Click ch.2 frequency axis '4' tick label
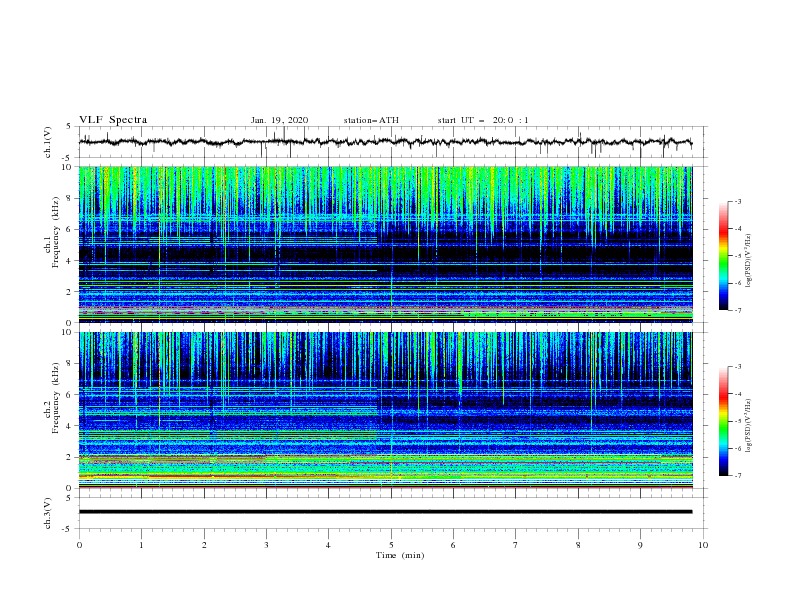 tap(70, 426)
